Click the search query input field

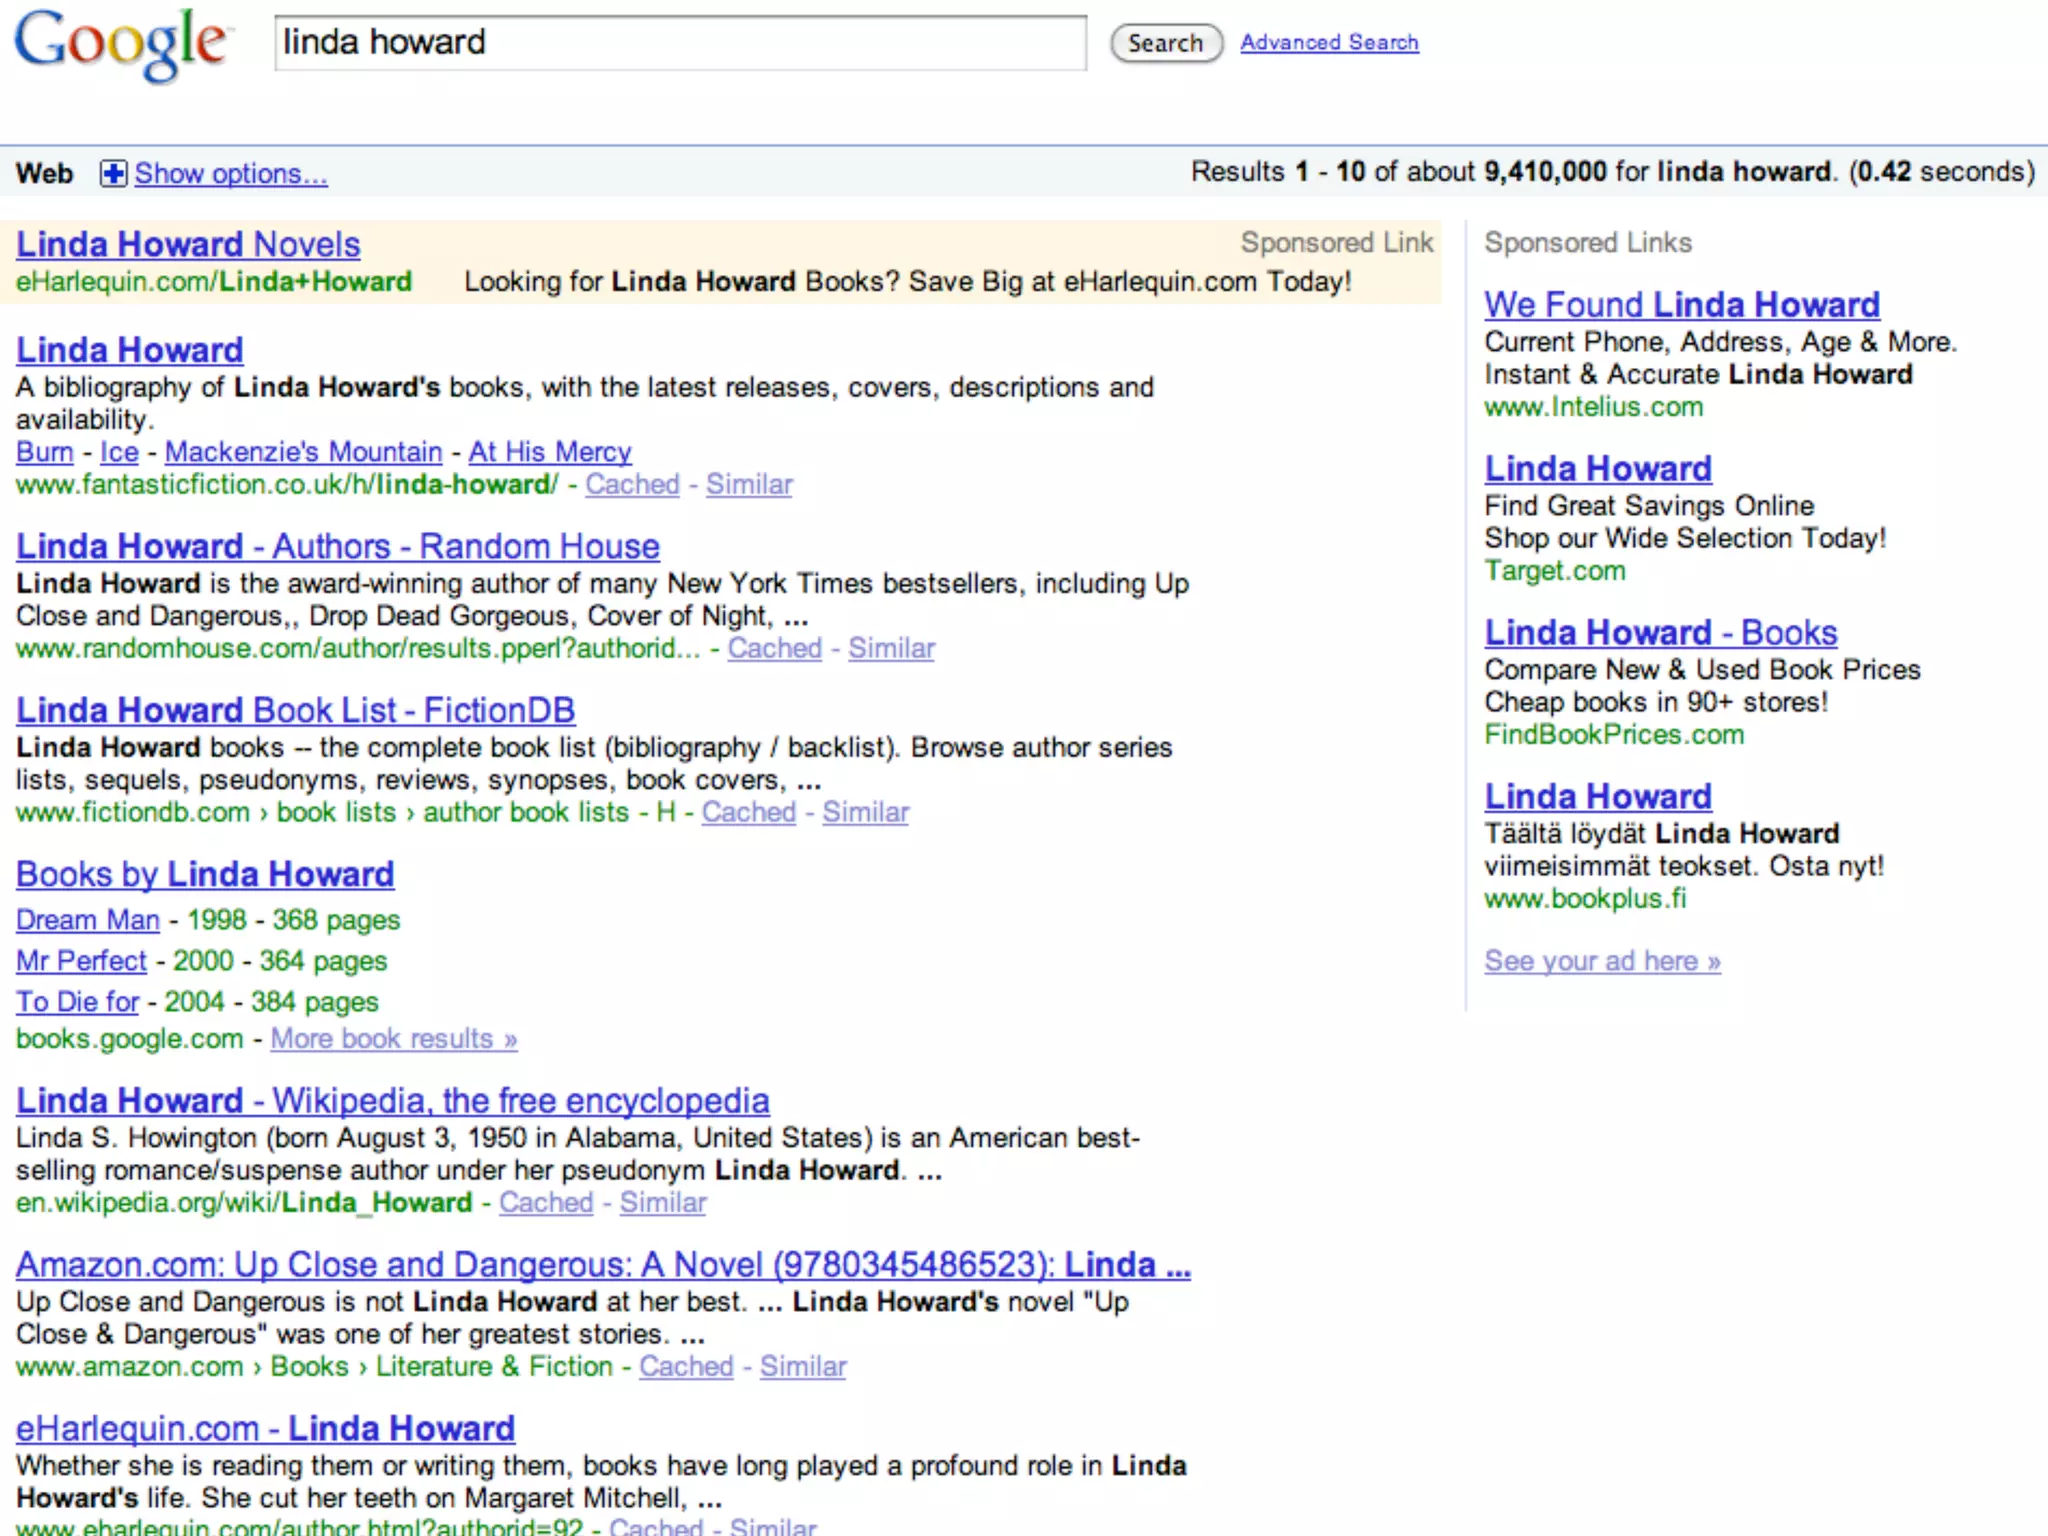[x=680, y=43]
